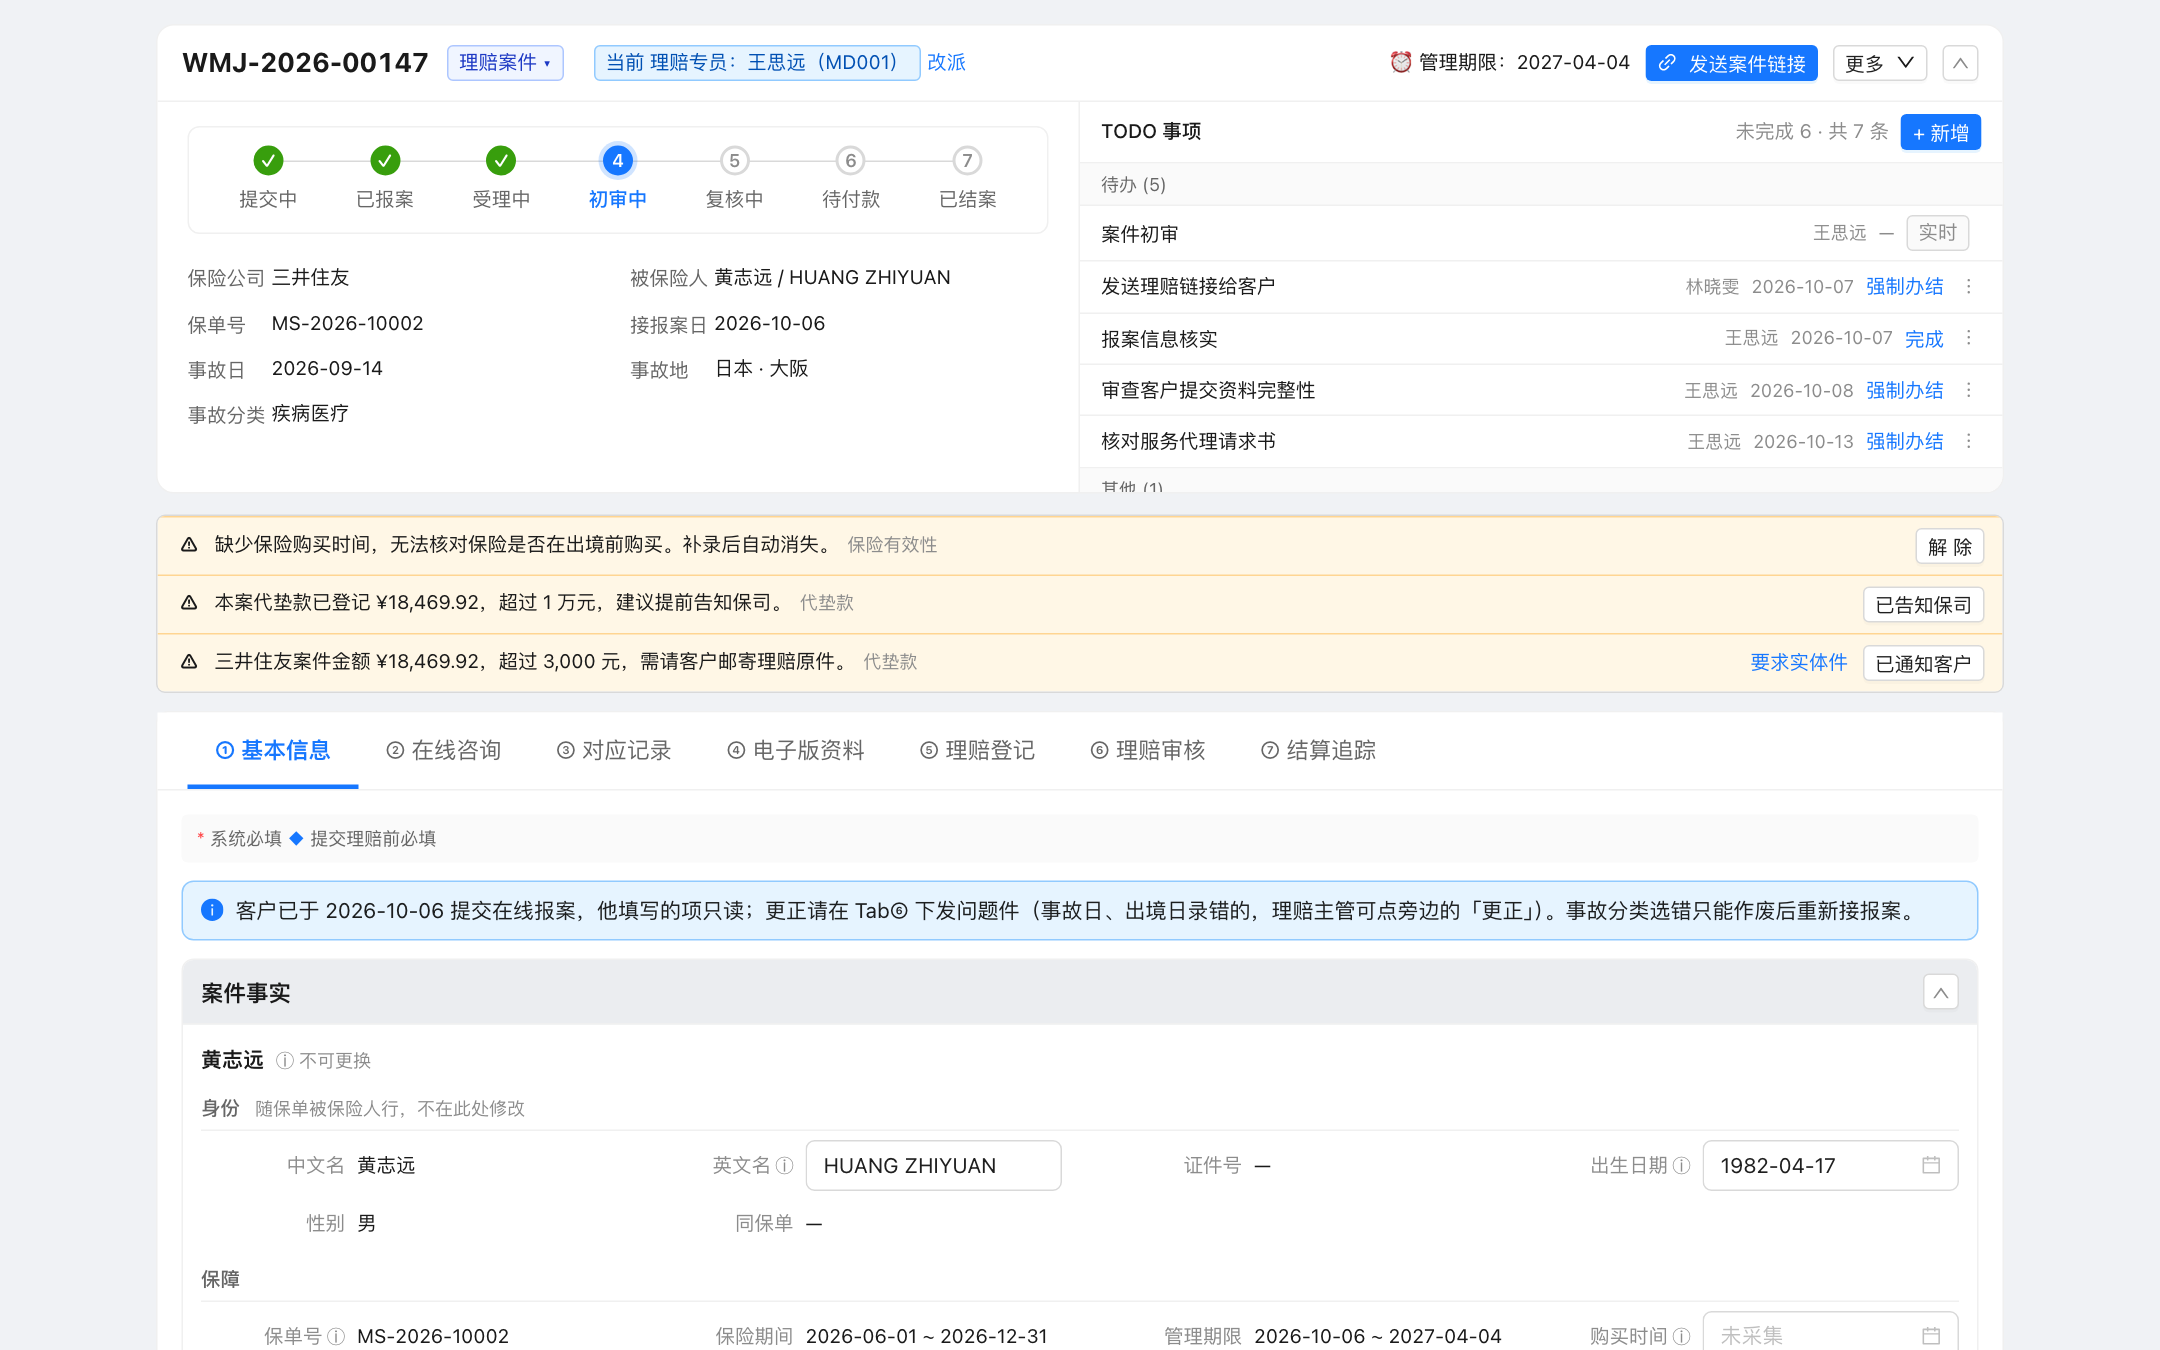
Task: Go to the 结算追踪 tab
Action: 1318,750
